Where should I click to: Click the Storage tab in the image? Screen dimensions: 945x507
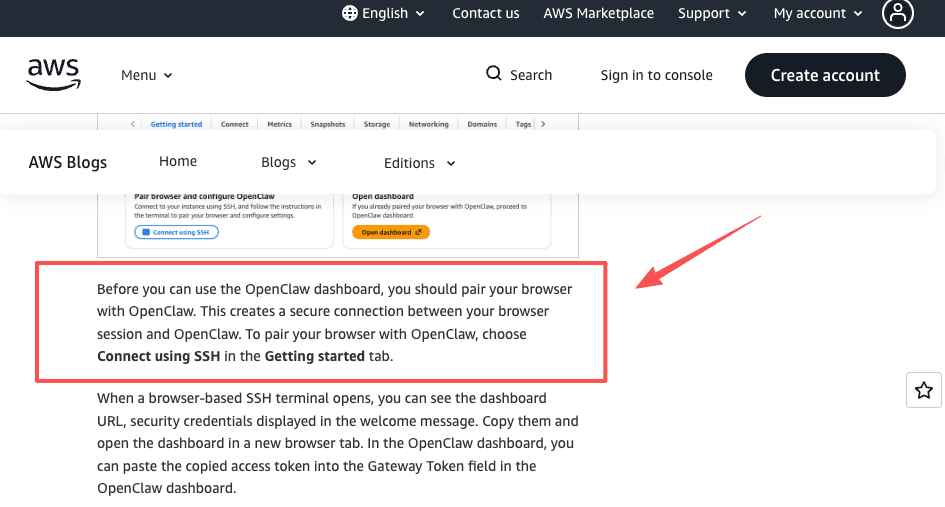point(377,124)
